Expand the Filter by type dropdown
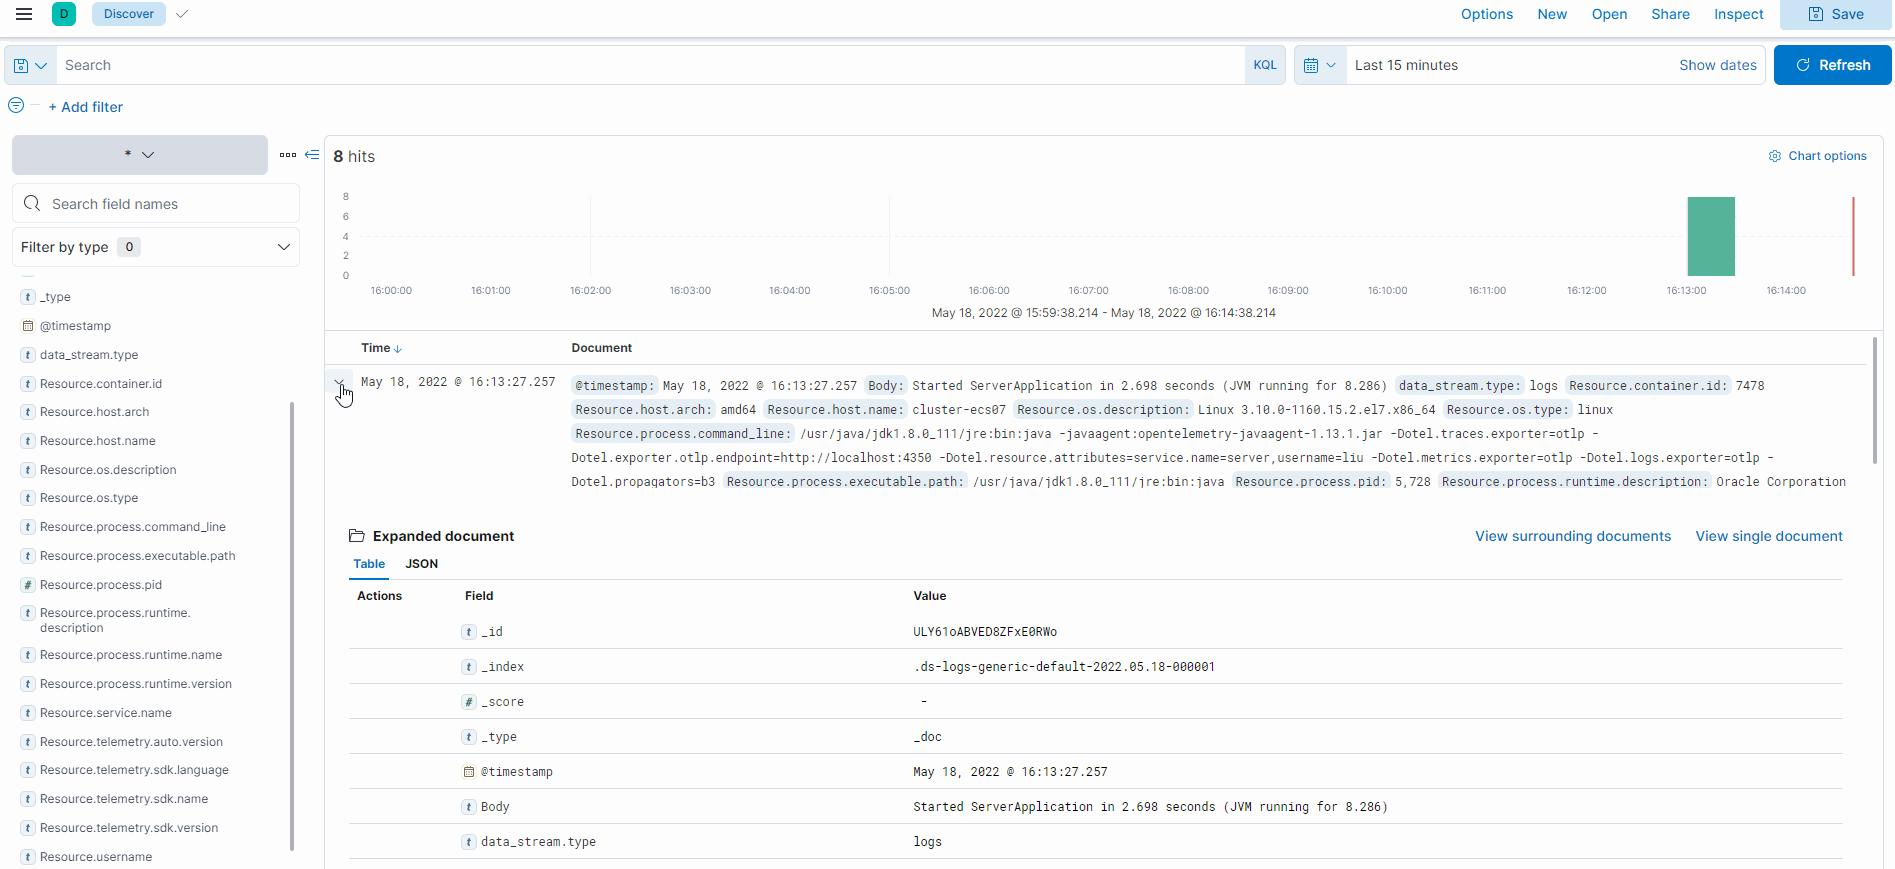Screen dimensions: 1895x869 (x=155, y=247)
